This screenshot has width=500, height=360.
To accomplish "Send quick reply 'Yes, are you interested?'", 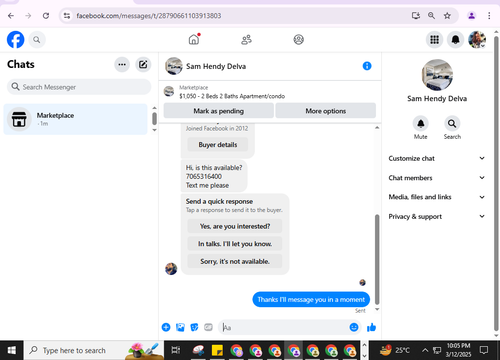I will (x=235, y=226).
